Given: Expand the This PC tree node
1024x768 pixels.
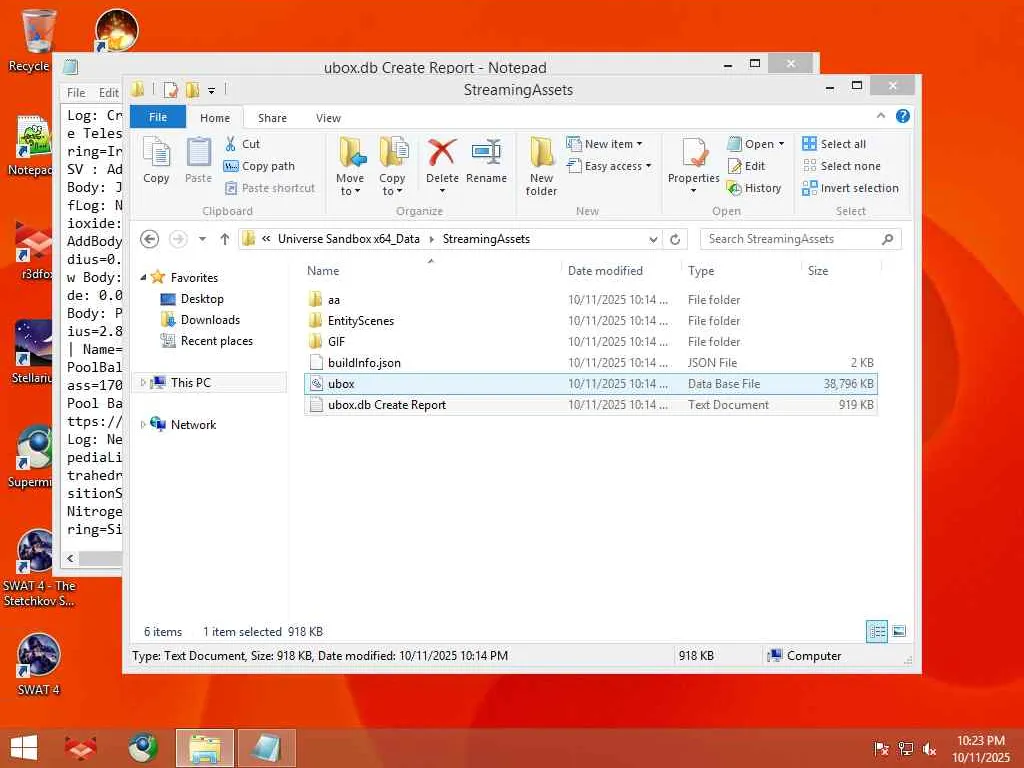Looking at the screenshot, I should tap(143, 383).
